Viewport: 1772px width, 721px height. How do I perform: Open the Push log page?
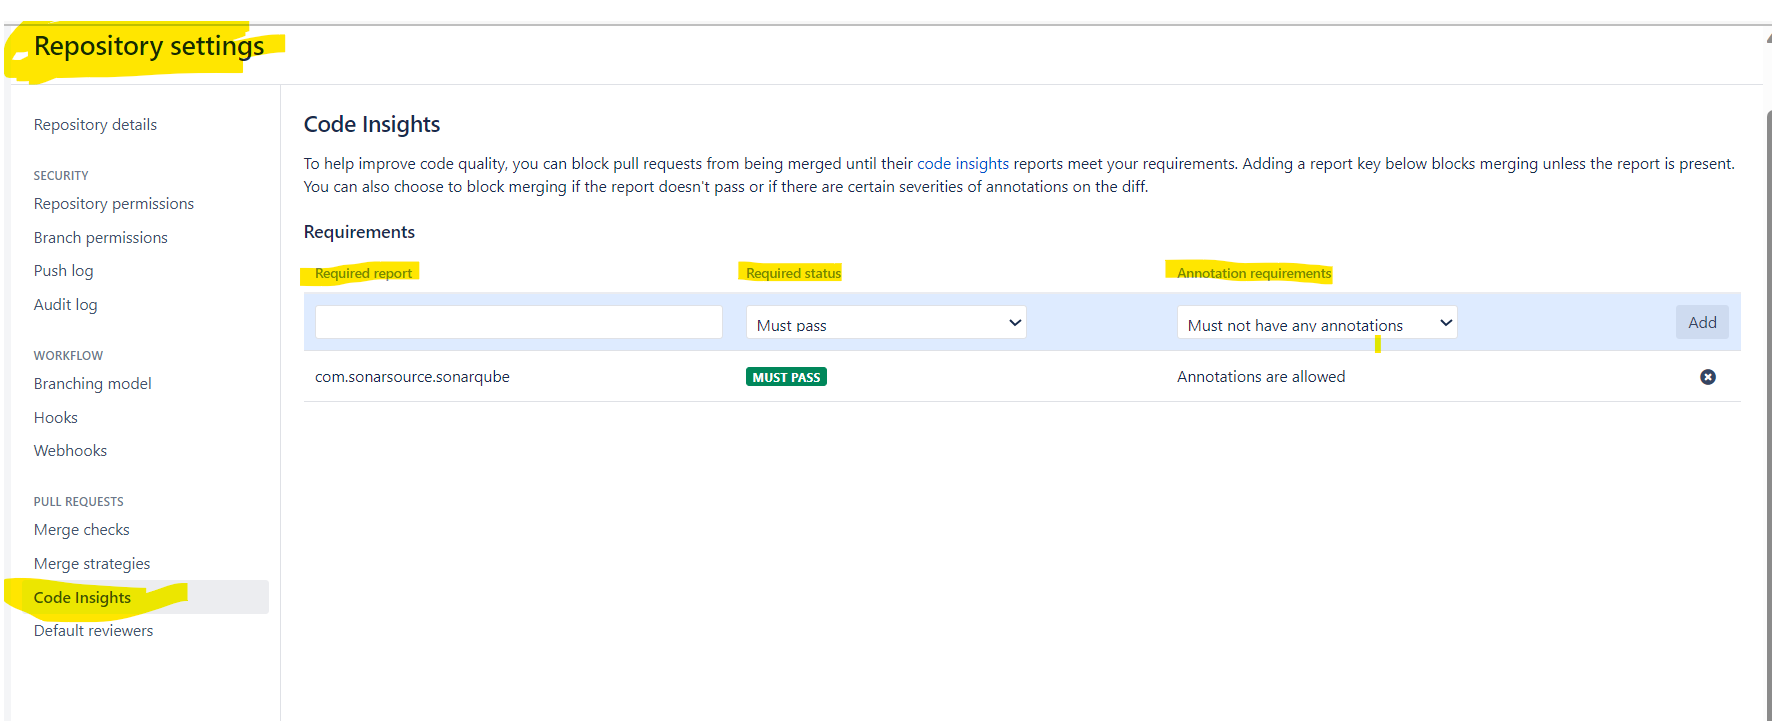coord(63,271)
